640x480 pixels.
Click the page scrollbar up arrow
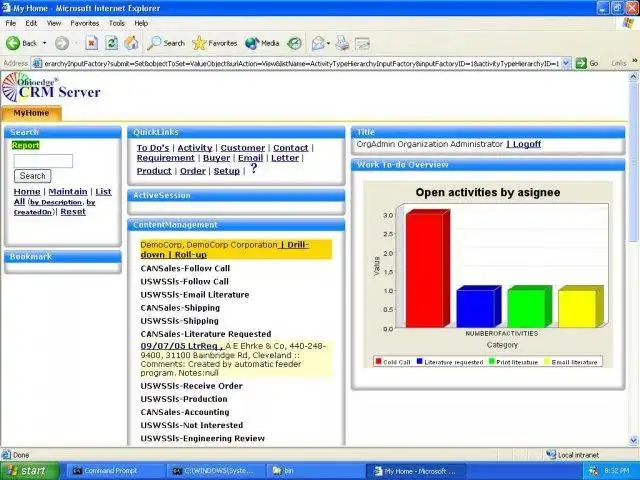(633, 77)
